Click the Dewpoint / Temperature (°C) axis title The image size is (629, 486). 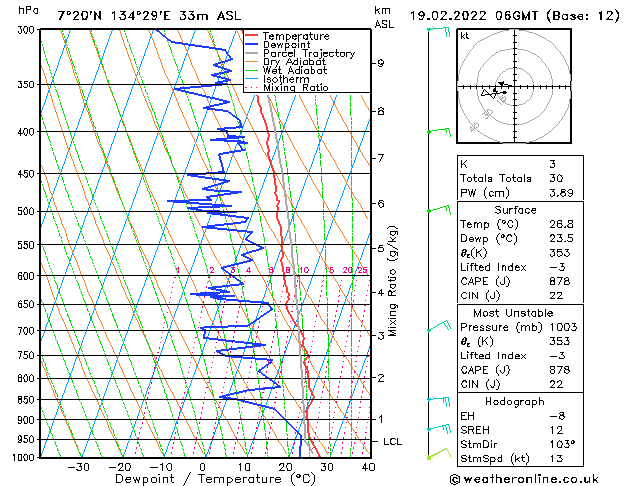point(215,479)
